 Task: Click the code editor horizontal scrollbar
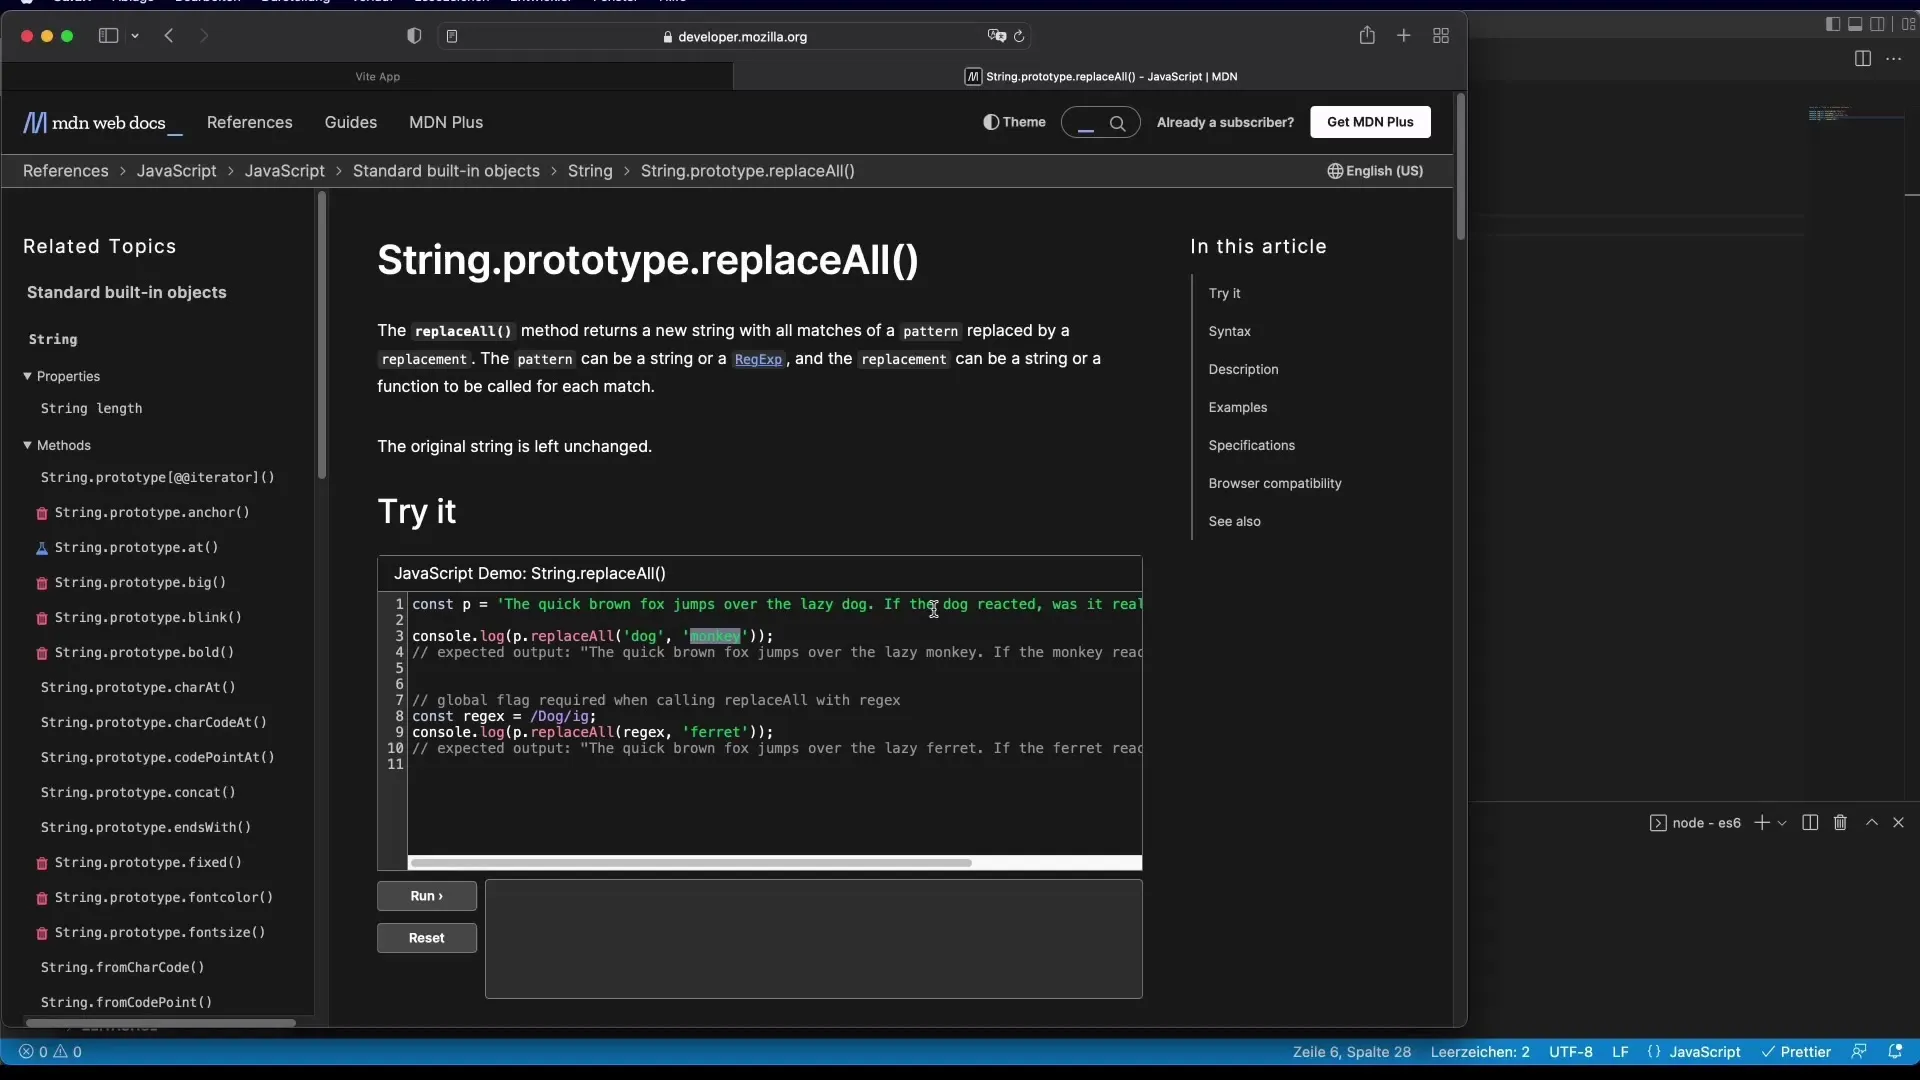pos(691,862)
